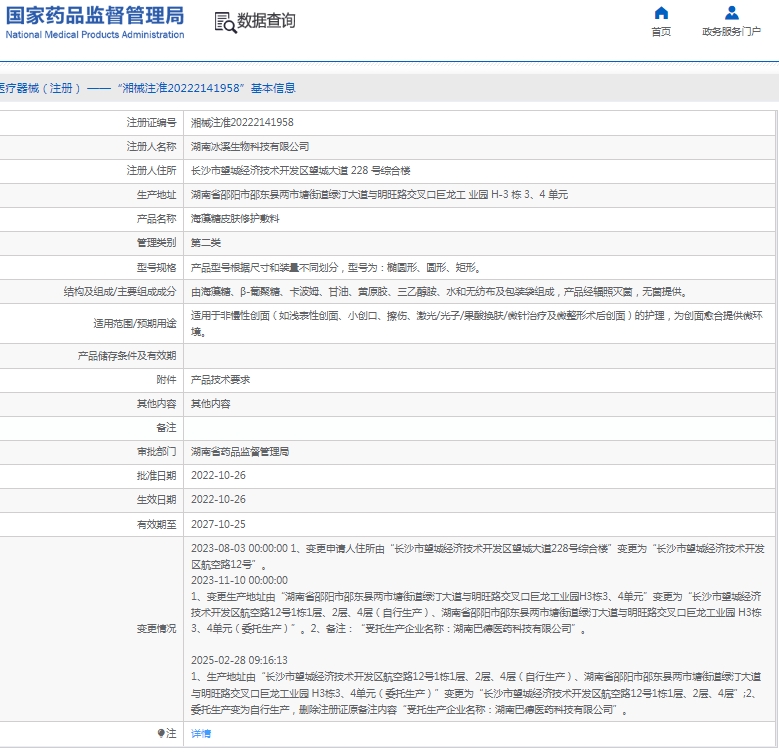Click the change entry dated 2023-08-03

click(x=477, y=556)
